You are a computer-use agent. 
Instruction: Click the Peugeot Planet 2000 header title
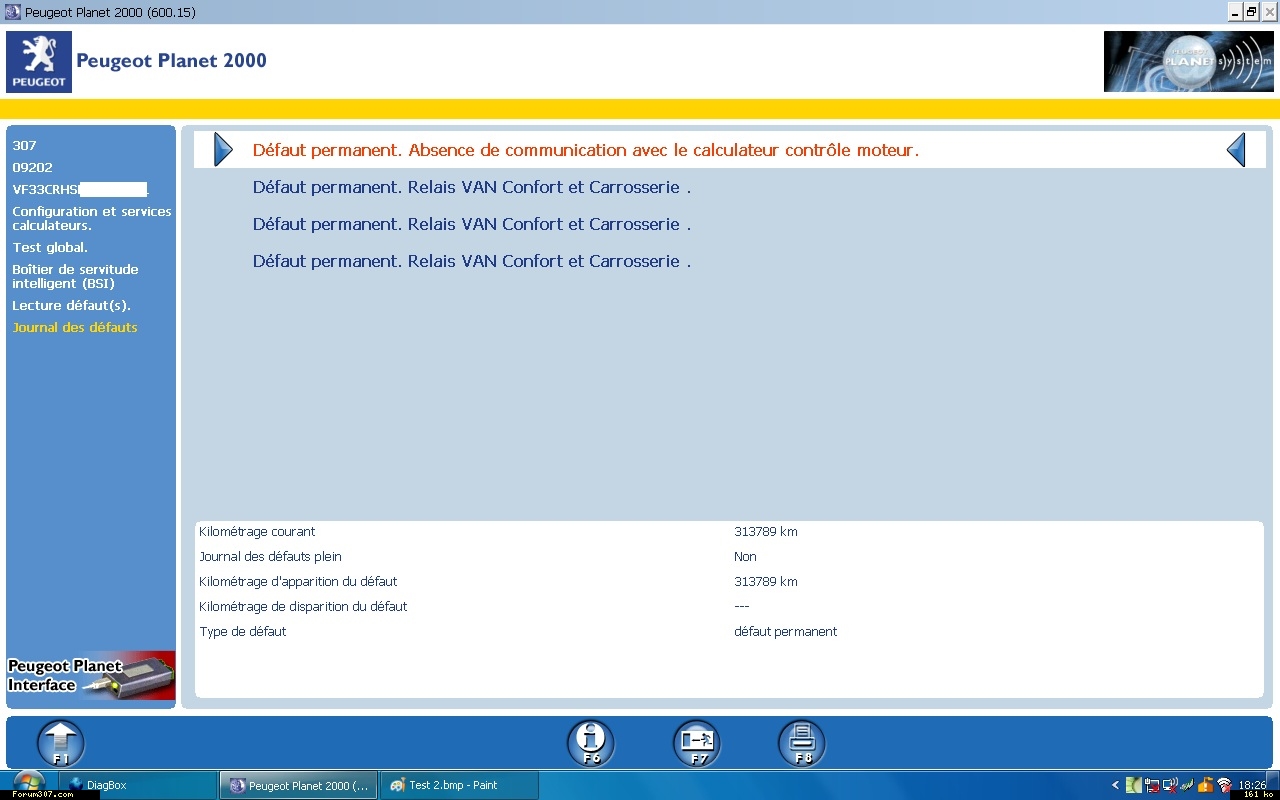point(171,60)
